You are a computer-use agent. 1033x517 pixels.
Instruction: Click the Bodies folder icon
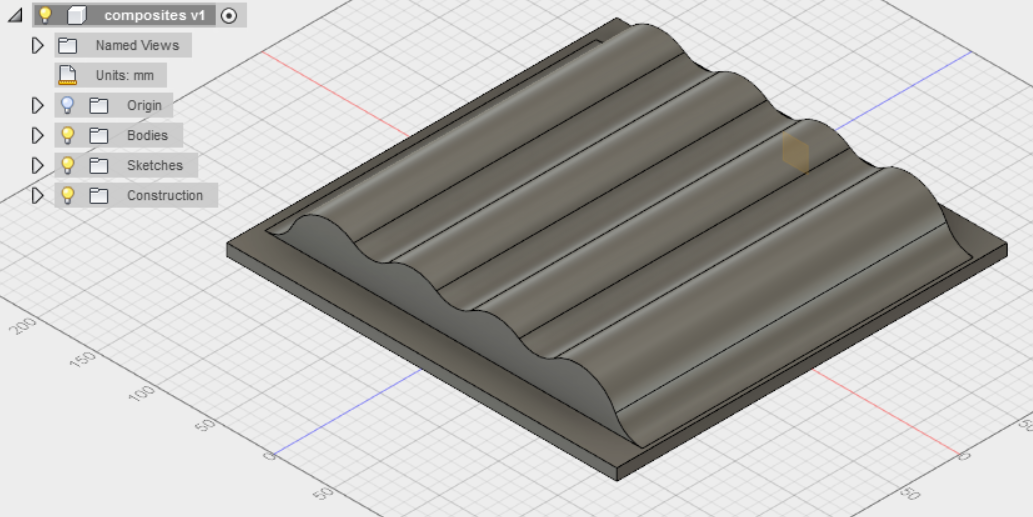pyautogui.click(x=99, y=135)
